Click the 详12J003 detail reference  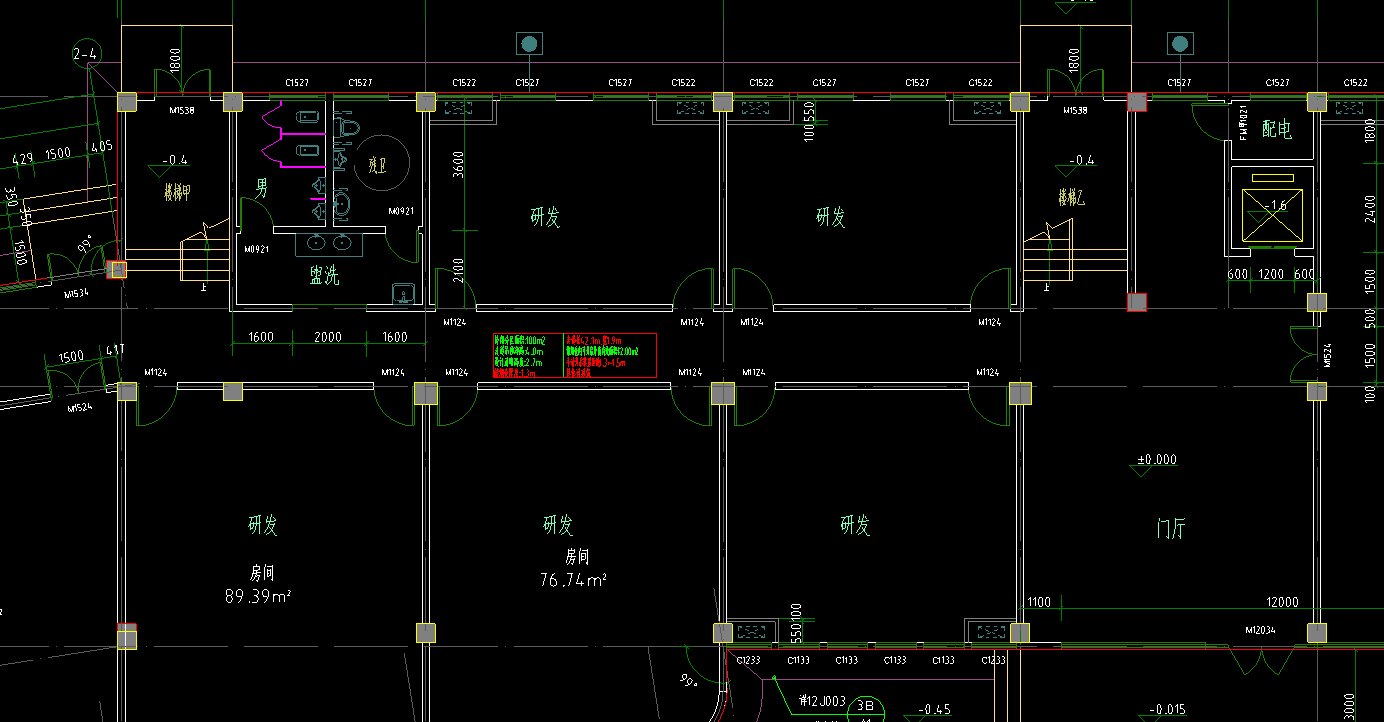tap(822, 701)
